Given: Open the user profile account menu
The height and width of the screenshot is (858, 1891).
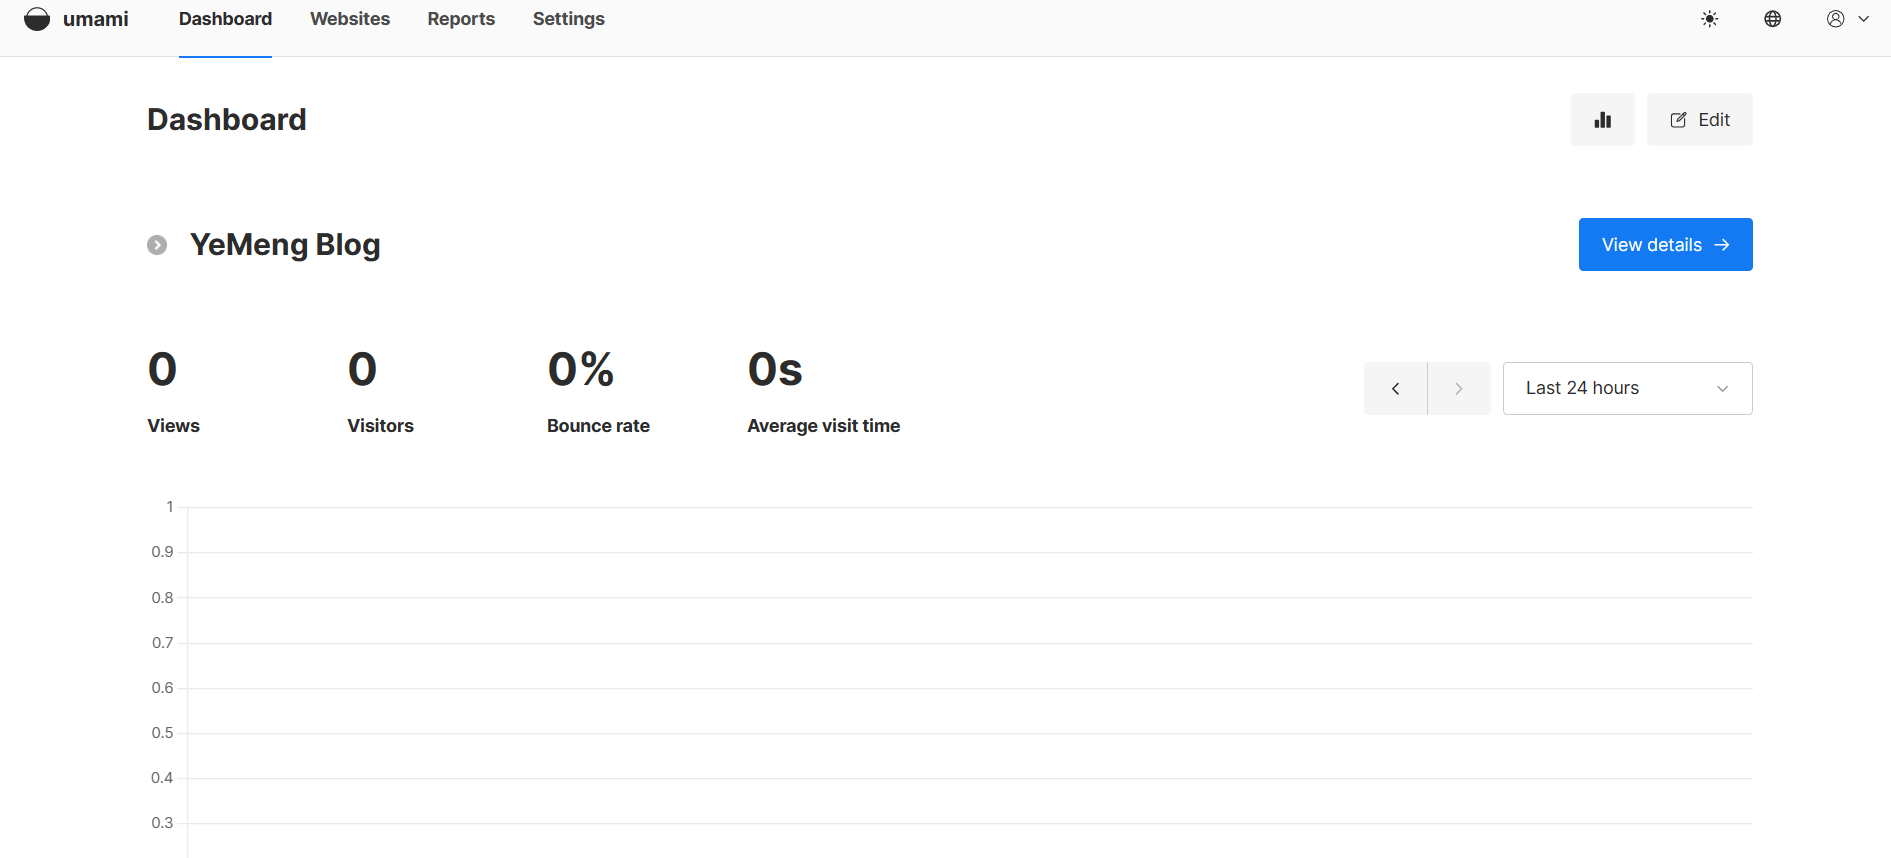Looking at the screenshot, I should [x=1836, y=19].
